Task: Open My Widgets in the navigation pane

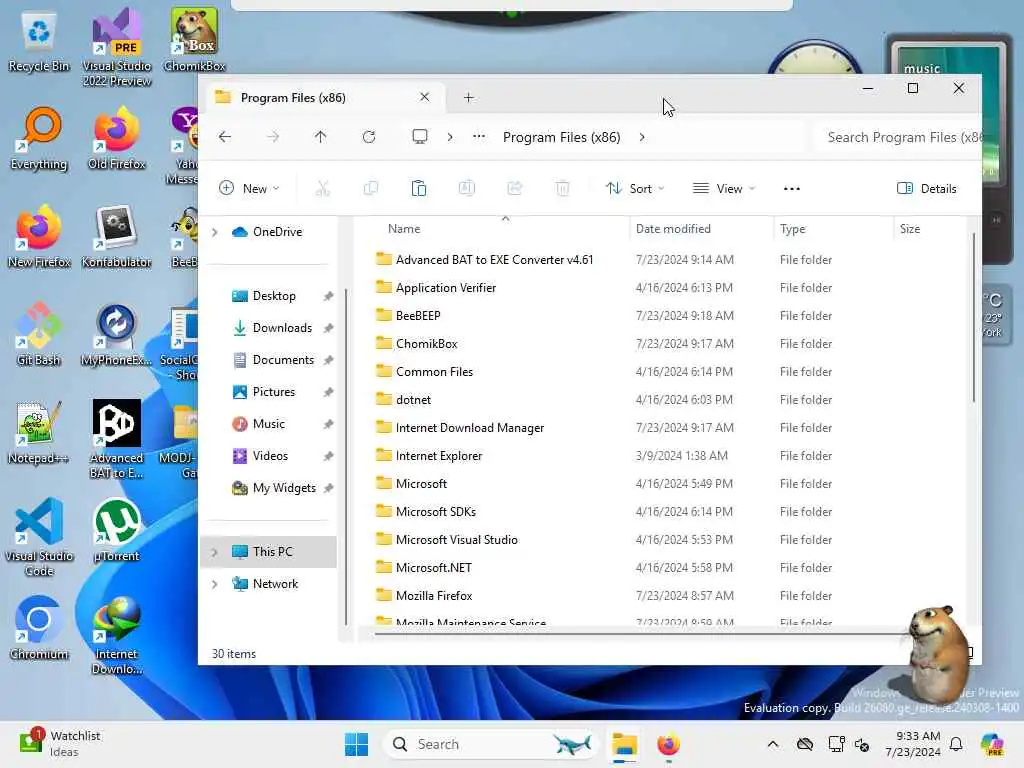Action: coord(283,488)
